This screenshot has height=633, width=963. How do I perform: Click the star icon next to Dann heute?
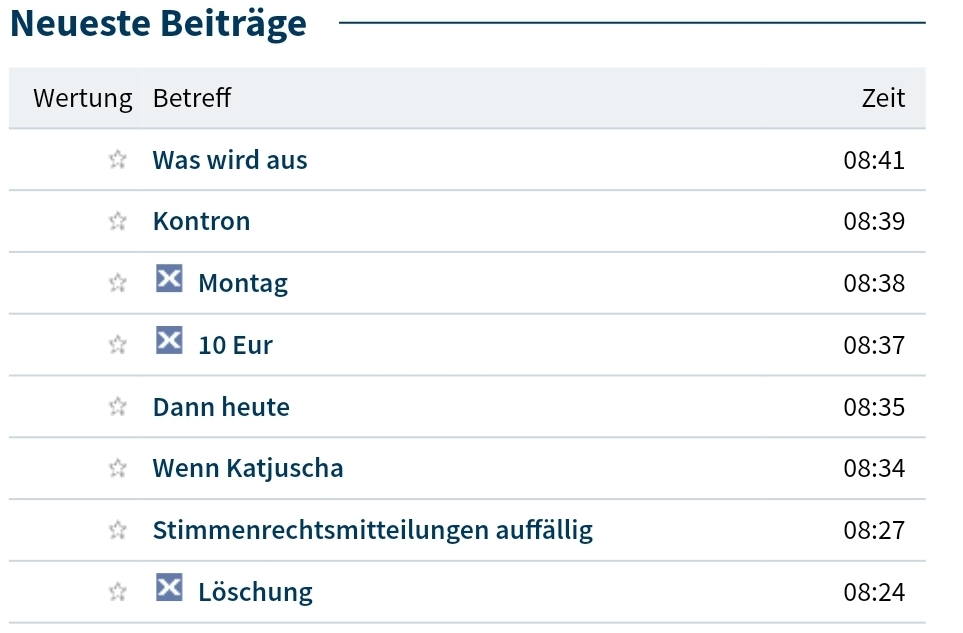pyautogui.click(x=117, y=406)
